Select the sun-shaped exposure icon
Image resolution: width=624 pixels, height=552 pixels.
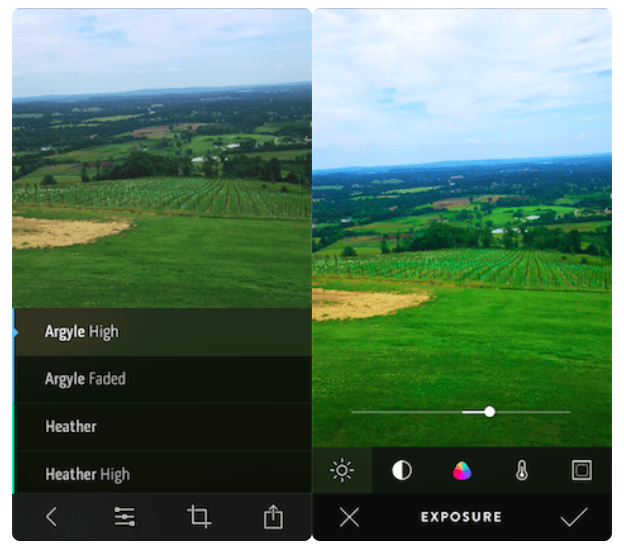(x=342, y=470)
